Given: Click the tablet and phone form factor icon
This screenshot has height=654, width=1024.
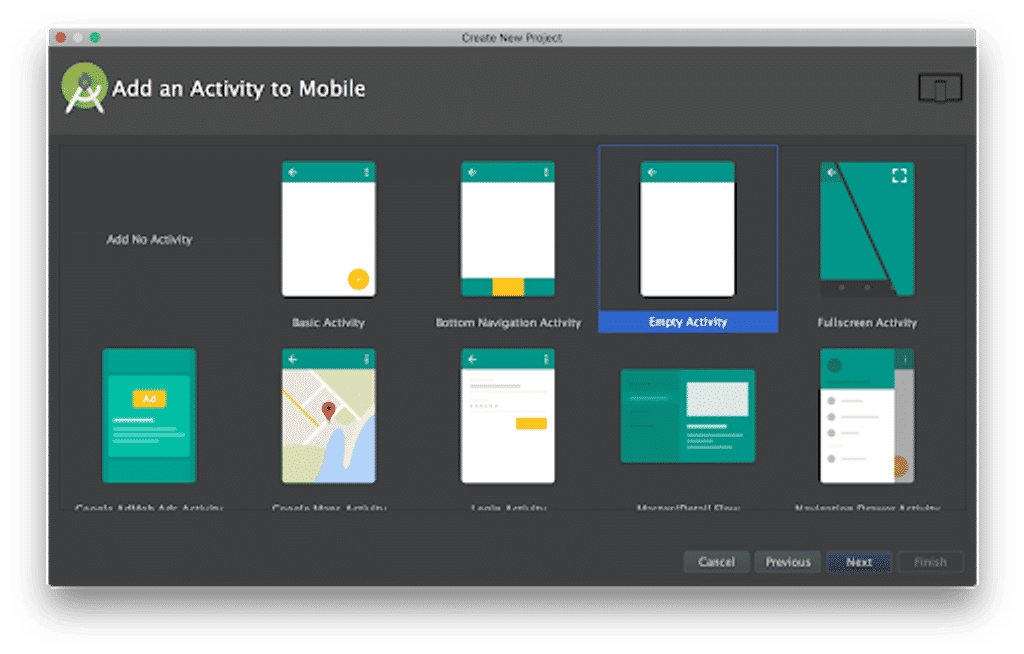Looking at the screenshot, I should (x=941, y=88).
